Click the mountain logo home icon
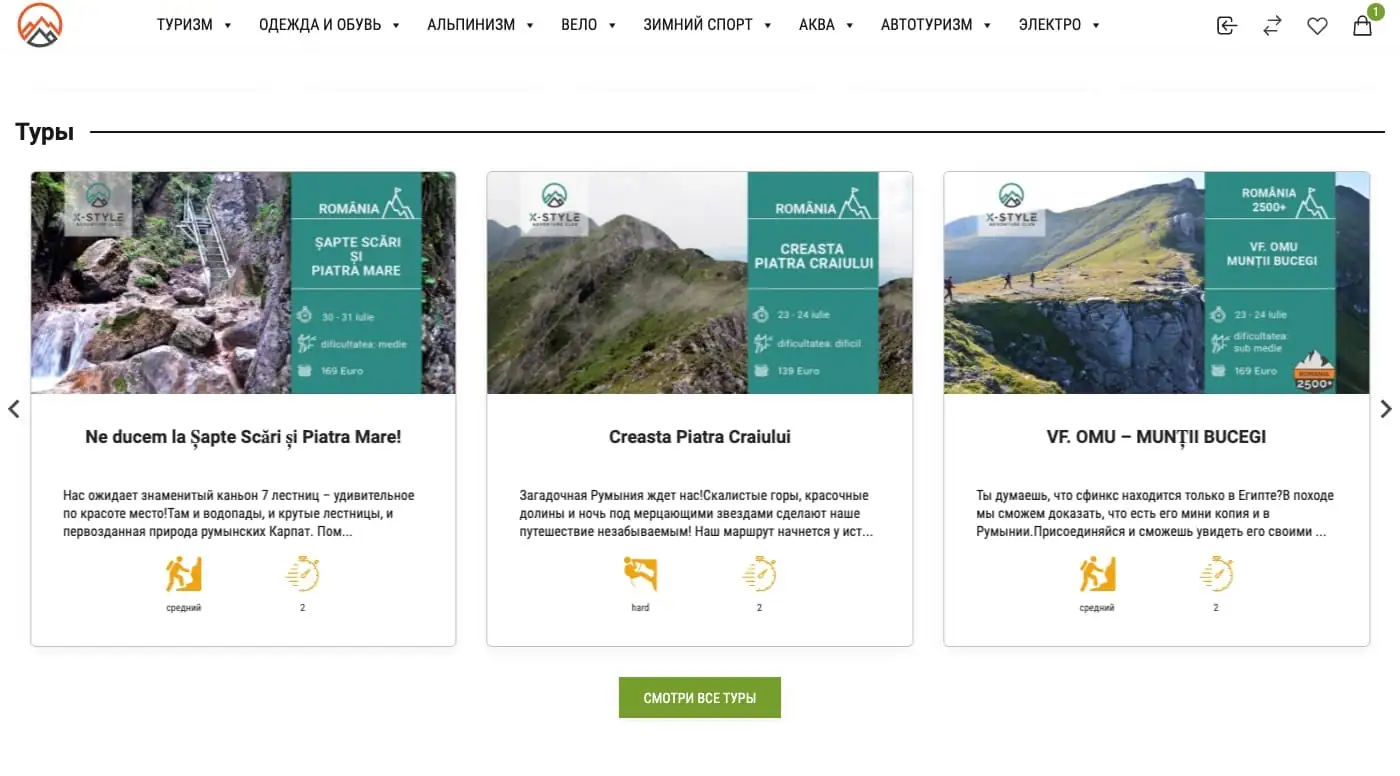1400x776 pixels. (40, 25)
